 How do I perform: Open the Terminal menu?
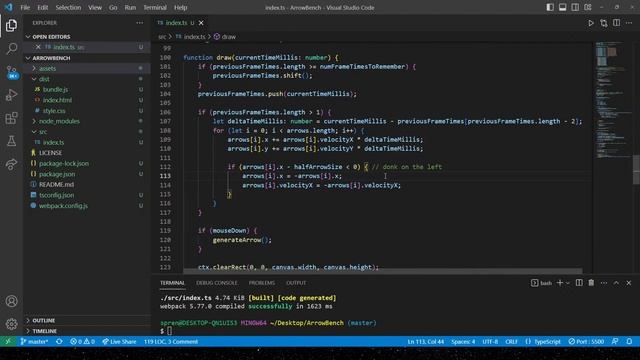[x=155, y=7]
